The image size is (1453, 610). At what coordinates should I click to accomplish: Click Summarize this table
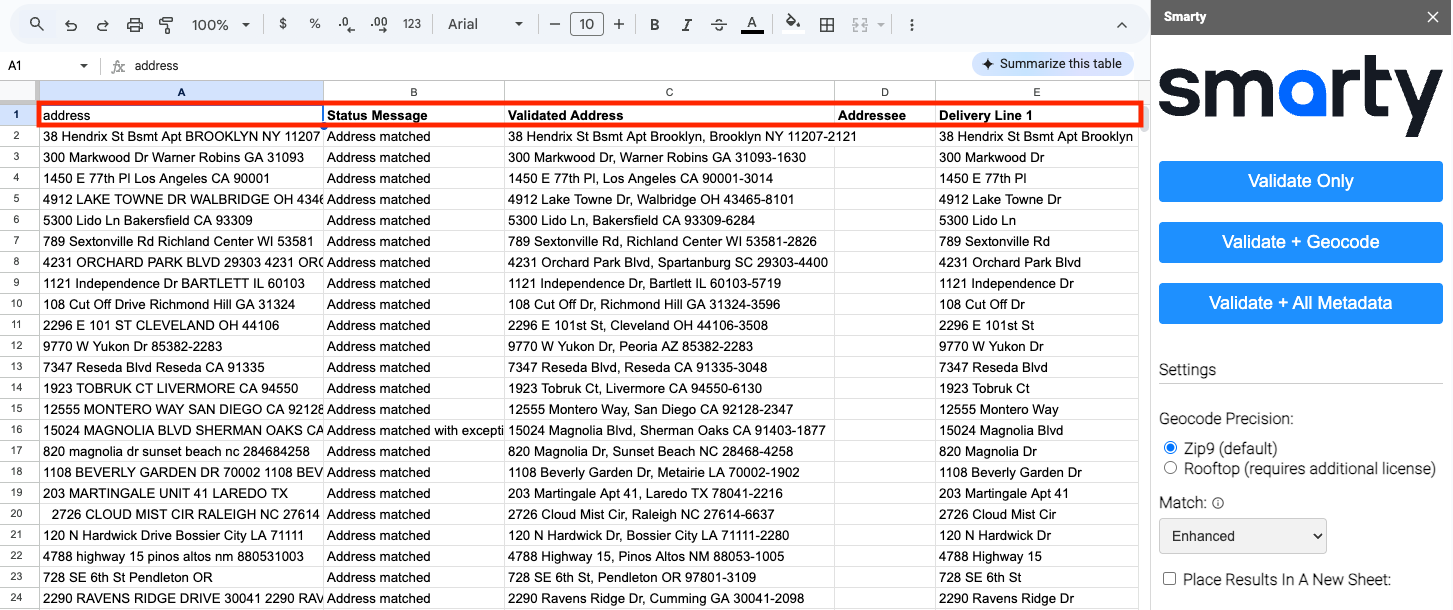1052,63
